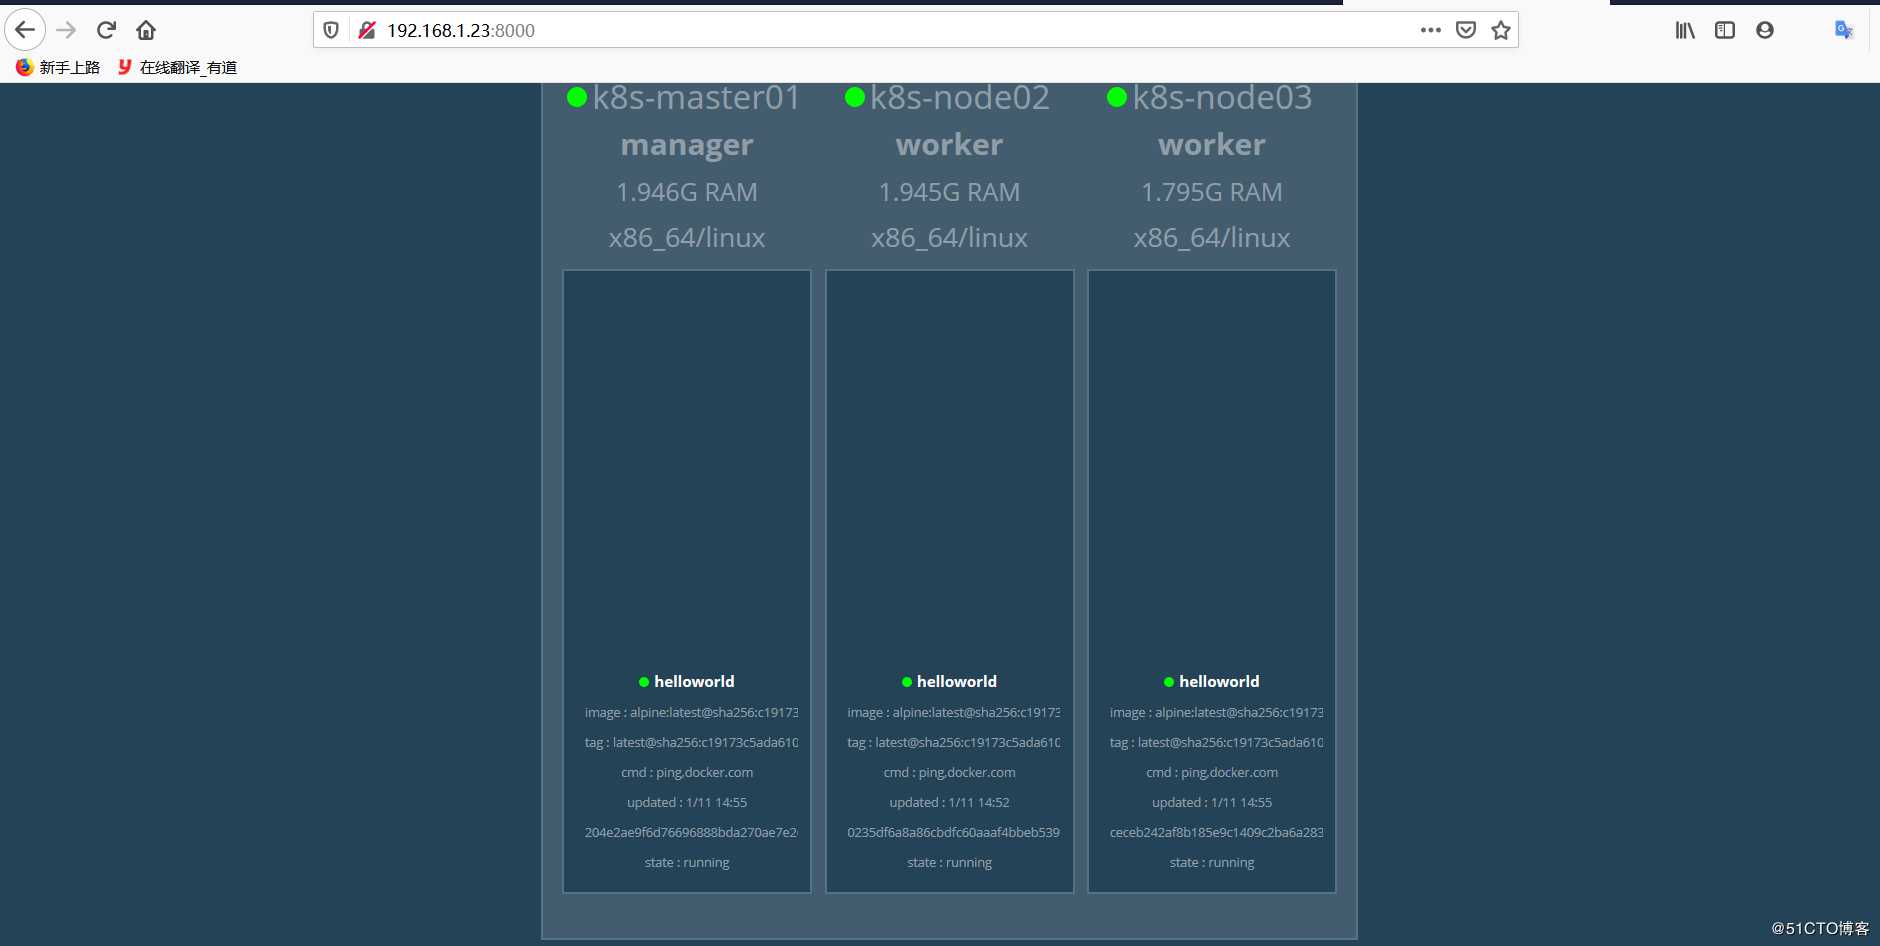1880x946 pixels.
Task: Open the translate extension icon
Action: tap(1844, 30)
